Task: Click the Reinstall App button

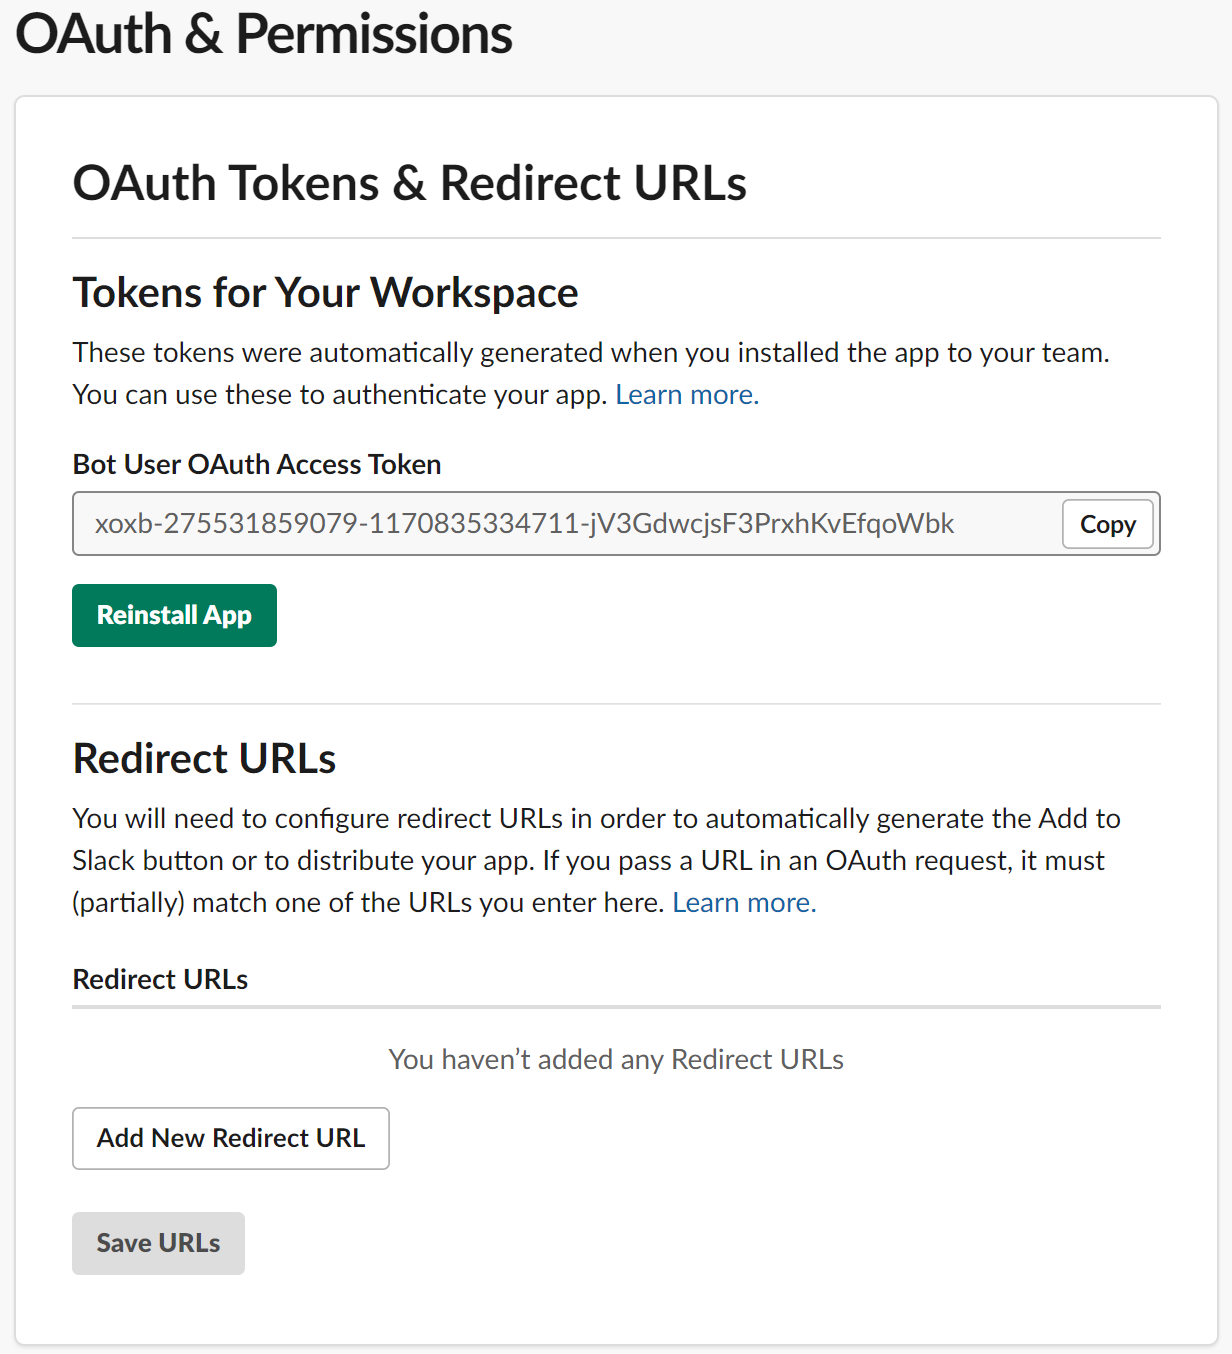Action: click(174, 615)
